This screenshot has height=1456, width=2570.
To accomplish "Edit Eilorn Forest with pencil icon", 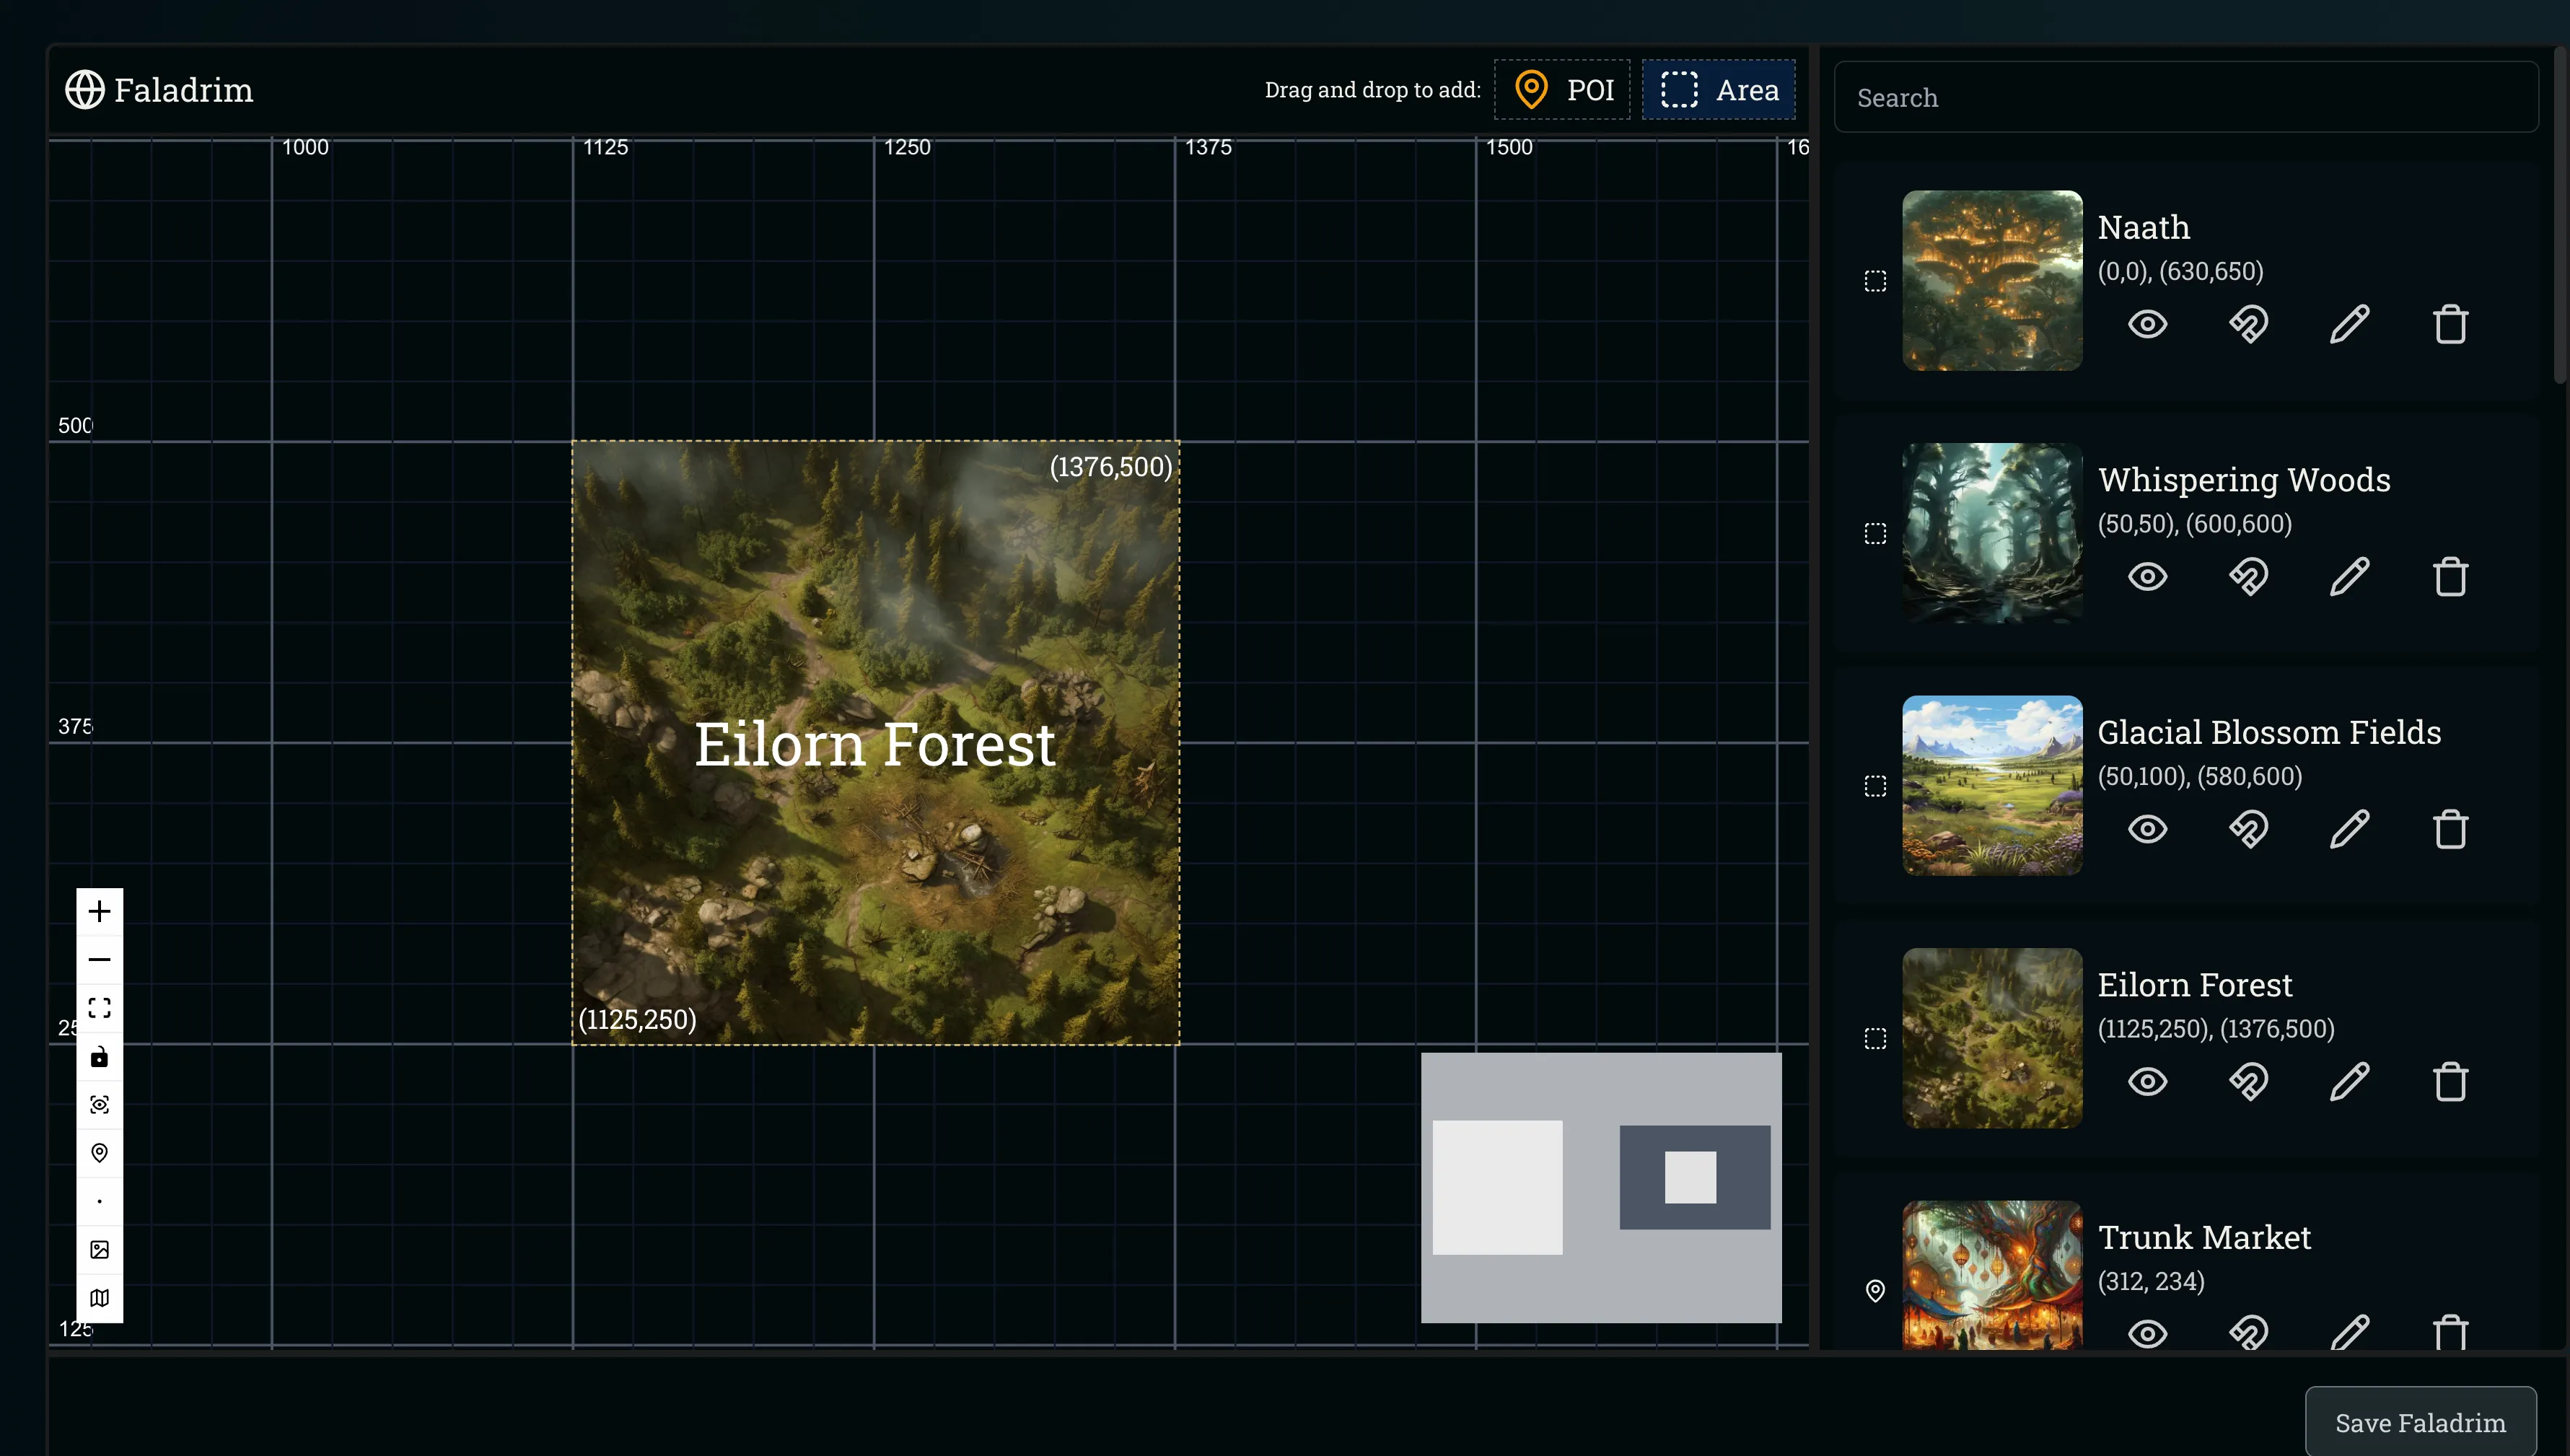I will (2349, 1082).
